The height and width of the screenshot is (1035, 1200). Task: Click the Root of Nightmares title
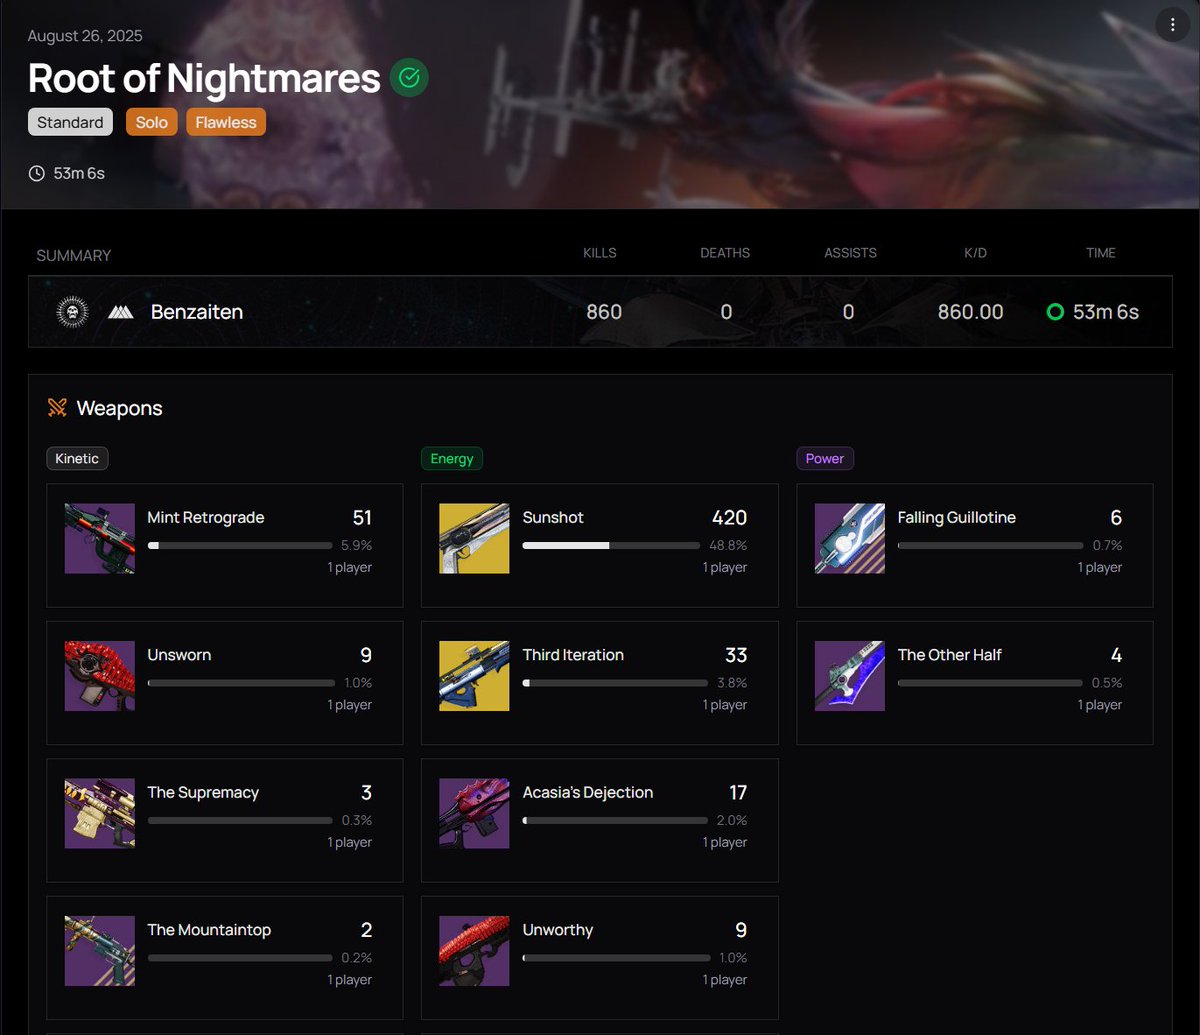pos(204,78)
